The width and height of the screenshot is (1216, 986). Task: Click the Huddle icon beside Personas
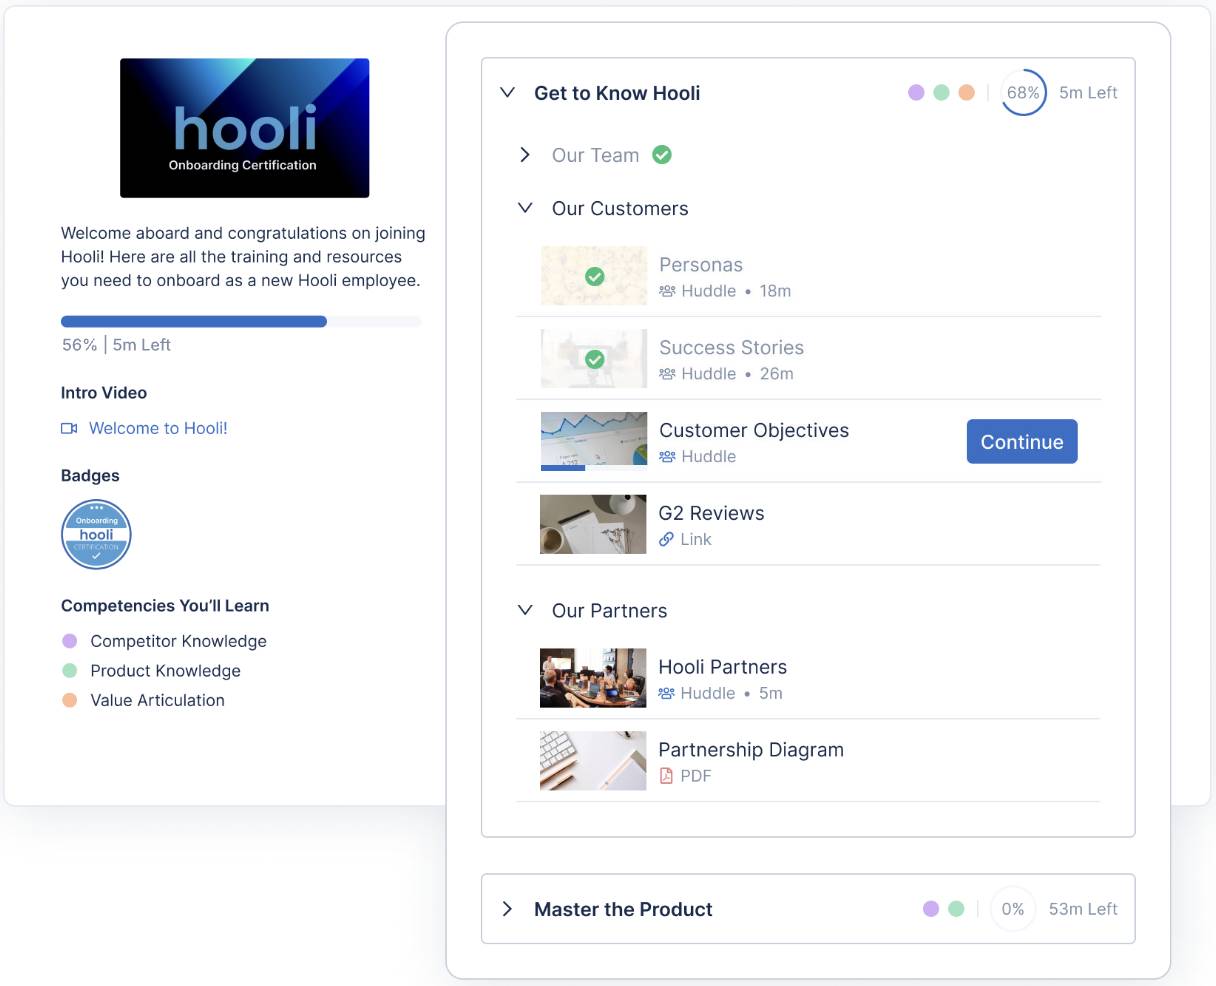(x=669, y=291)
